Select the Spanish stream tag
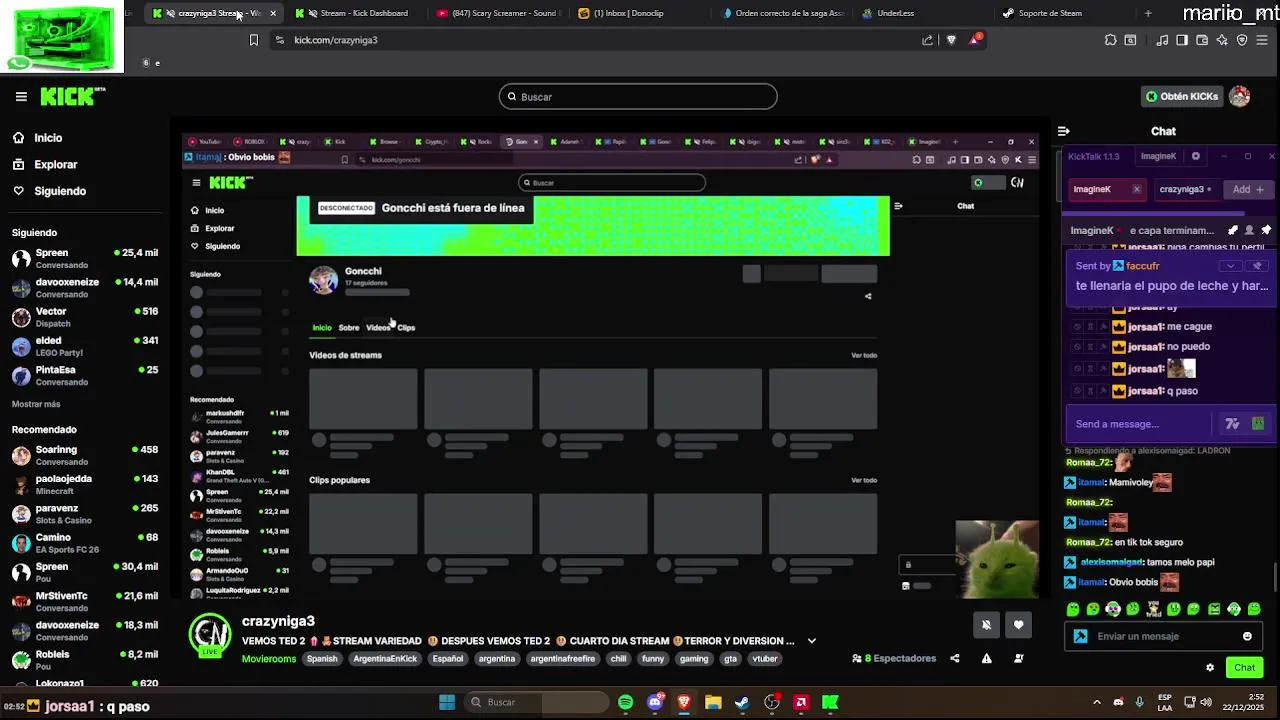Image resolution: width=1280 pixels, height=720 pixels. pos(322,659)
